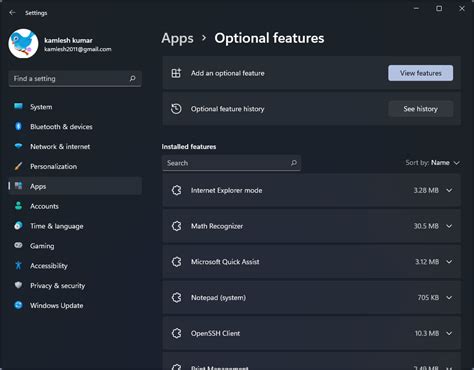Click the Bluetooth icon in sidebar
Screen dimensions: 474x370
coord(18,126)
